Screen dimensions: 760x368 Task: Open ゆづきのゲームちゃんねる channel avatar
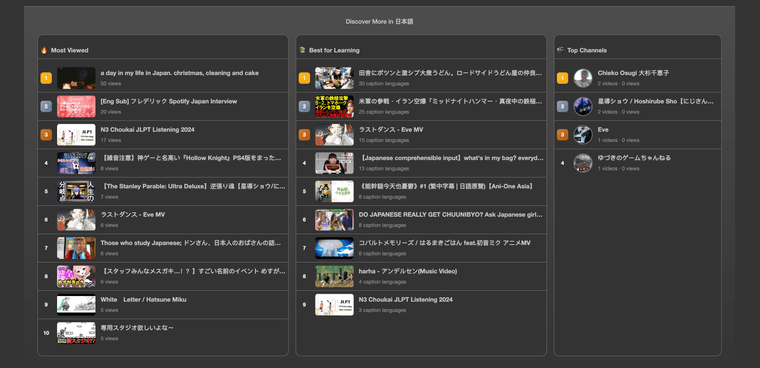pos(583,163)
